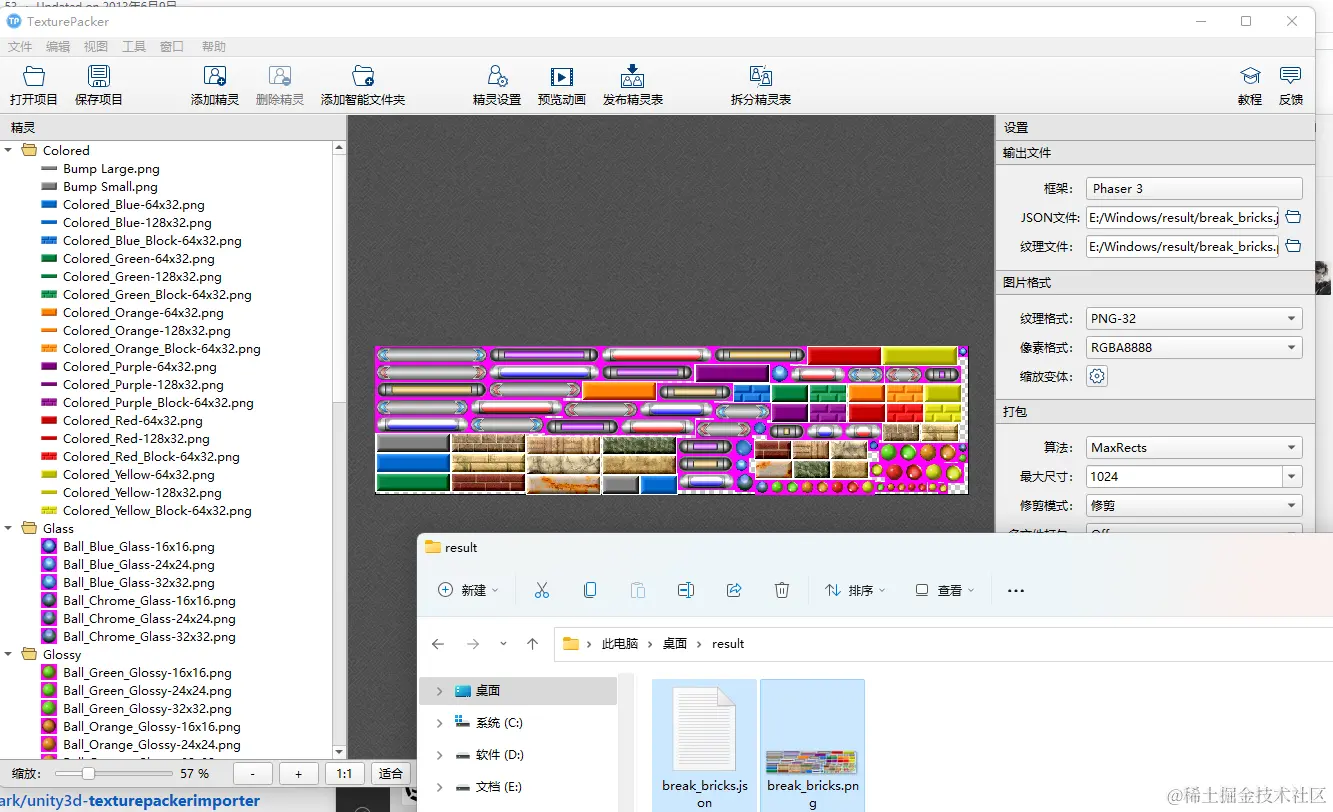The width and height of the screenshot is (1333, 812).
Task: Expand 文档 (E:) drive node
Action: (x=439, y=787)
